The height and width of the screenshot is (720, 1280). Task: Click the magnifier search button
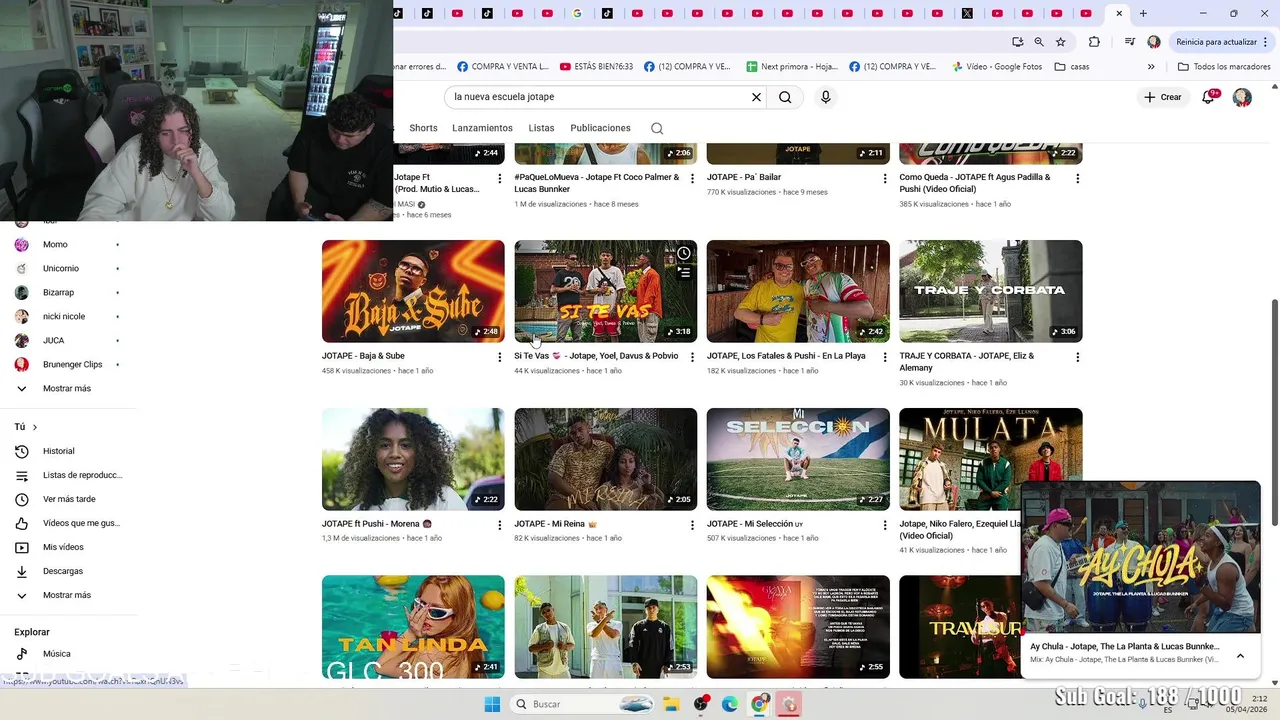pyautogui.click(x=785, y=97)
